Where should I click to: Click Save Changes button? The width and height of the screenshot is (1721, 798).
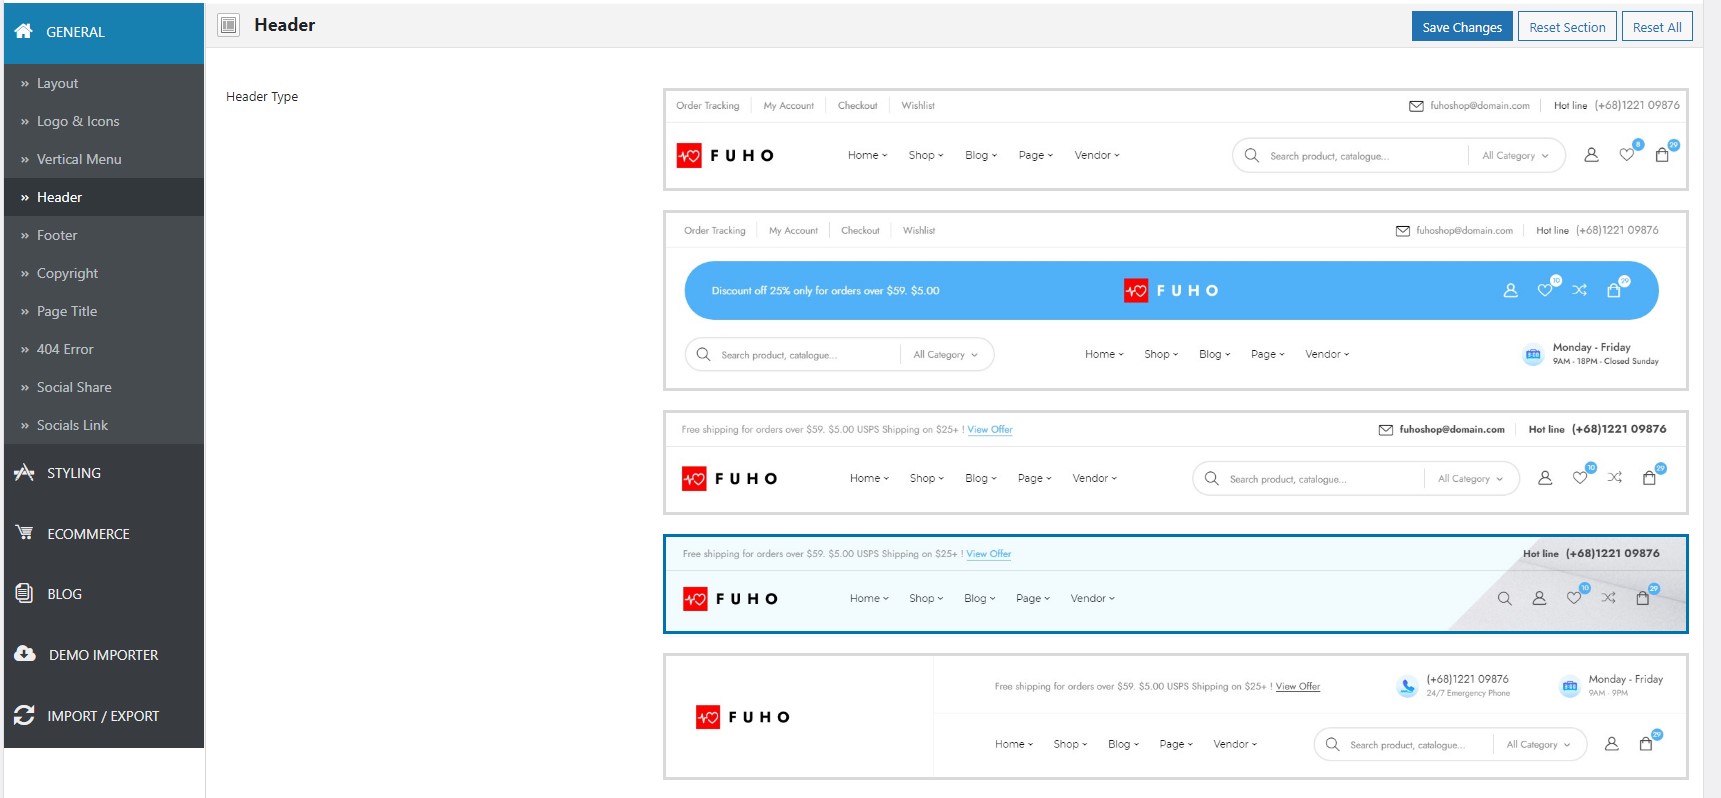1461,27
